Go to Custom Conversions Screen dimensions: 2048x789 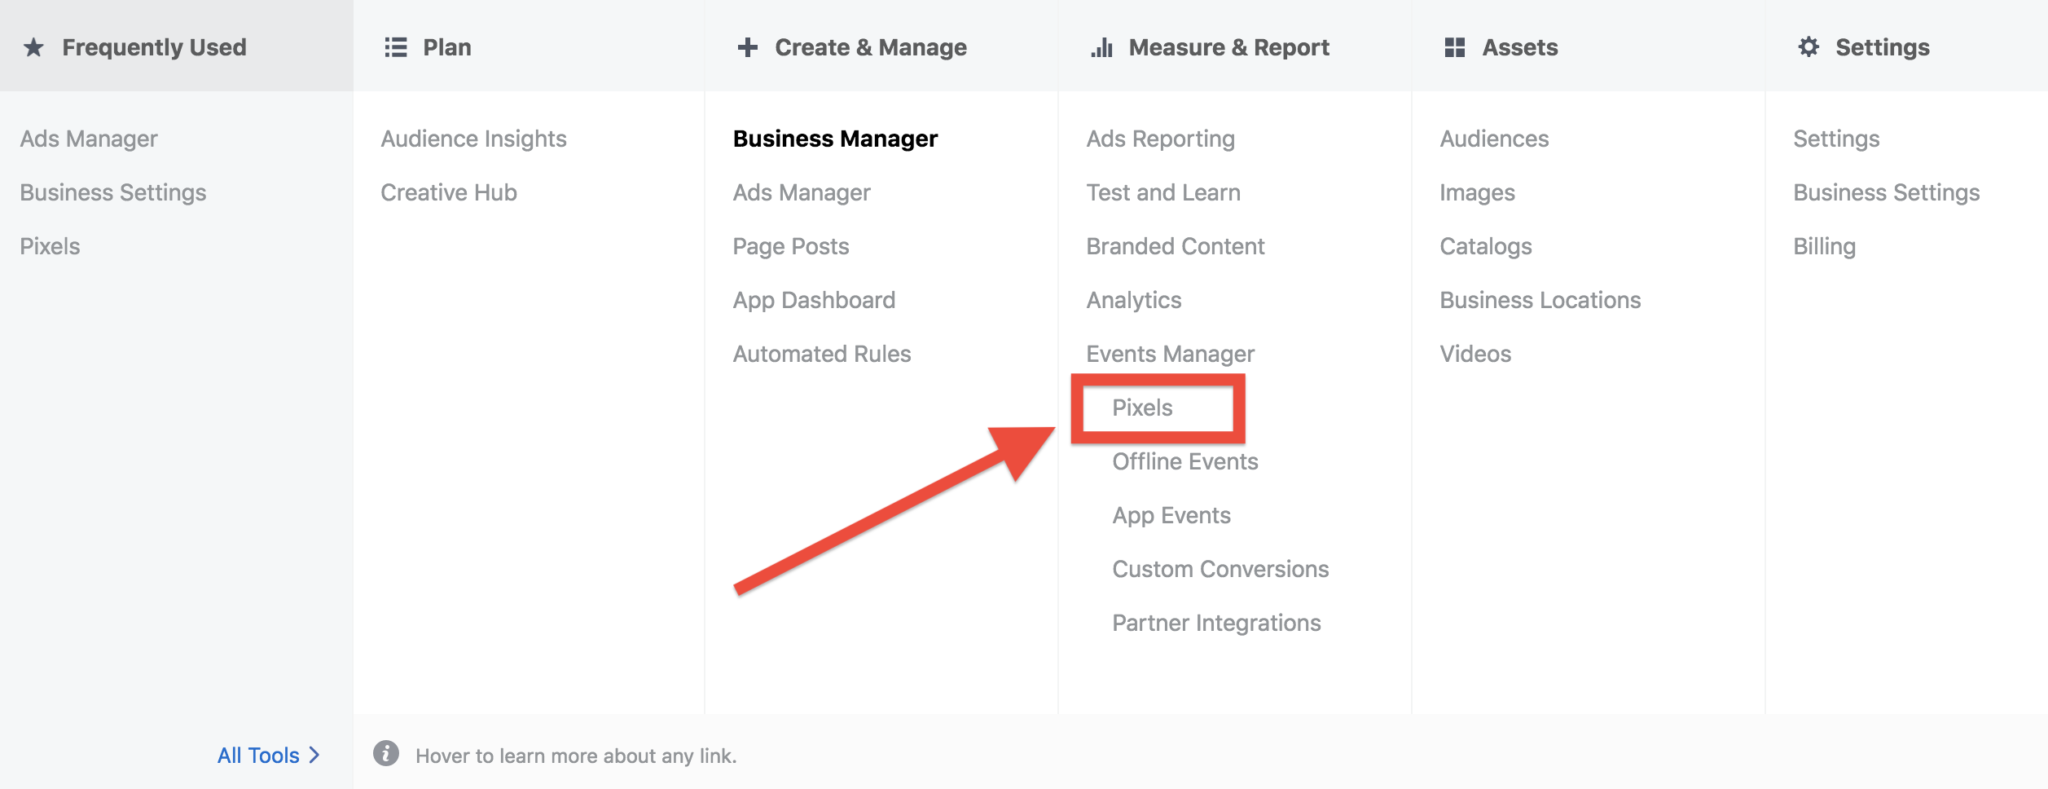pyautogui.click(x=1220, y=569)
